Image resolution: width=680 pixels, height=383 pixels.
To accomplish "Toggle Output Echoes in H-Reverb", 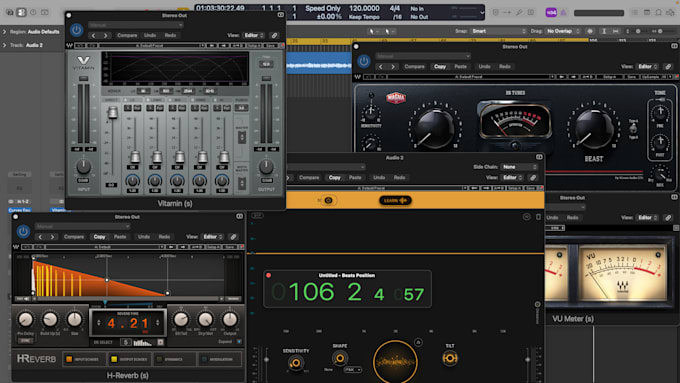I will point(129,359).
